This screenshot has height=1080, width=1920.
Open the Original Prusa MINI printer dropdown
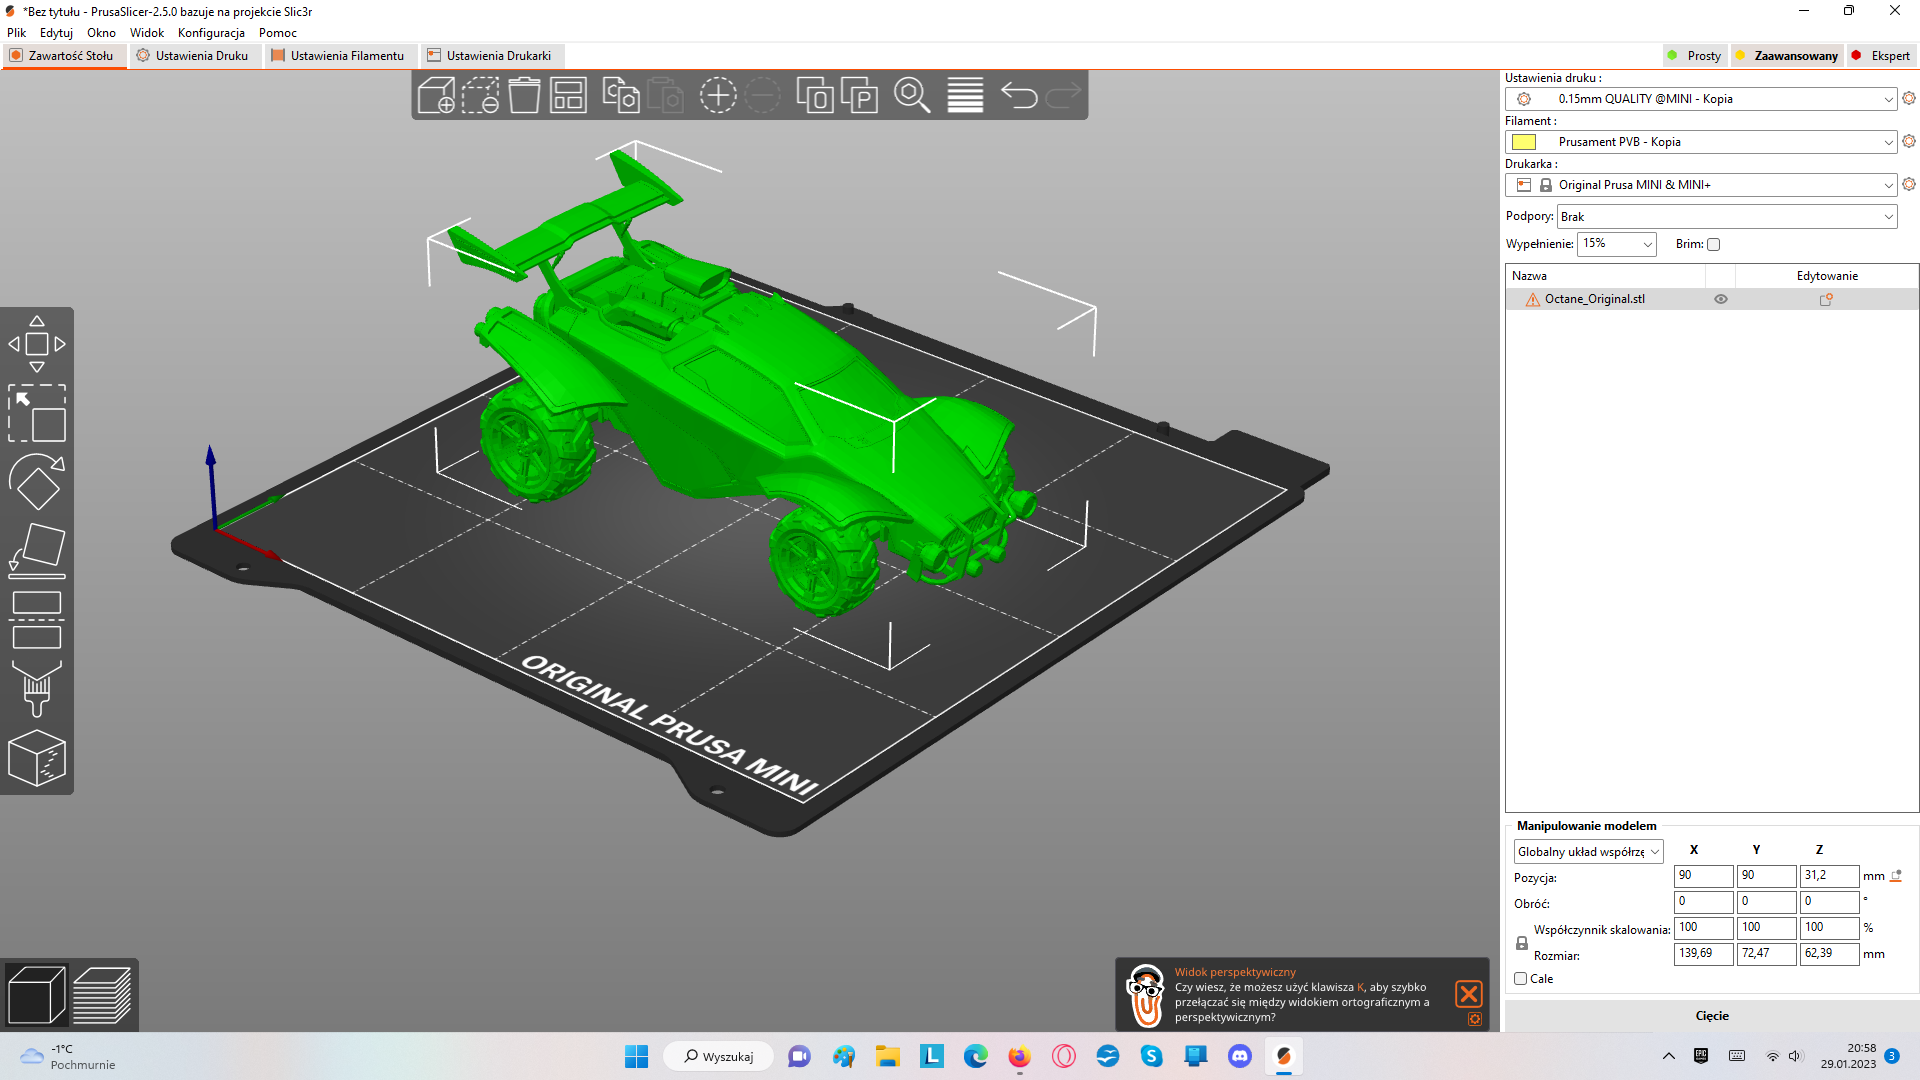[1701, 185]
